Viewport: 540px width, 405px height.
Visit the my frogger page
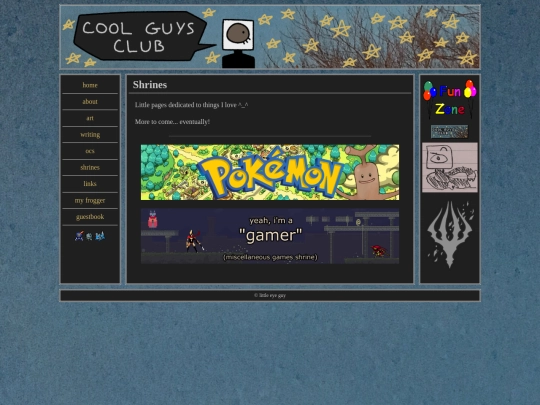90,200
